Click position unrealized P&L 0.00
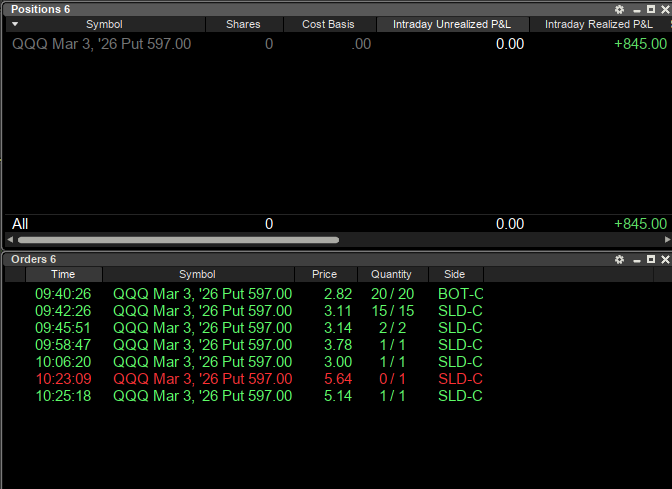The height and width of the screenshot is (489, 672). 510,44
